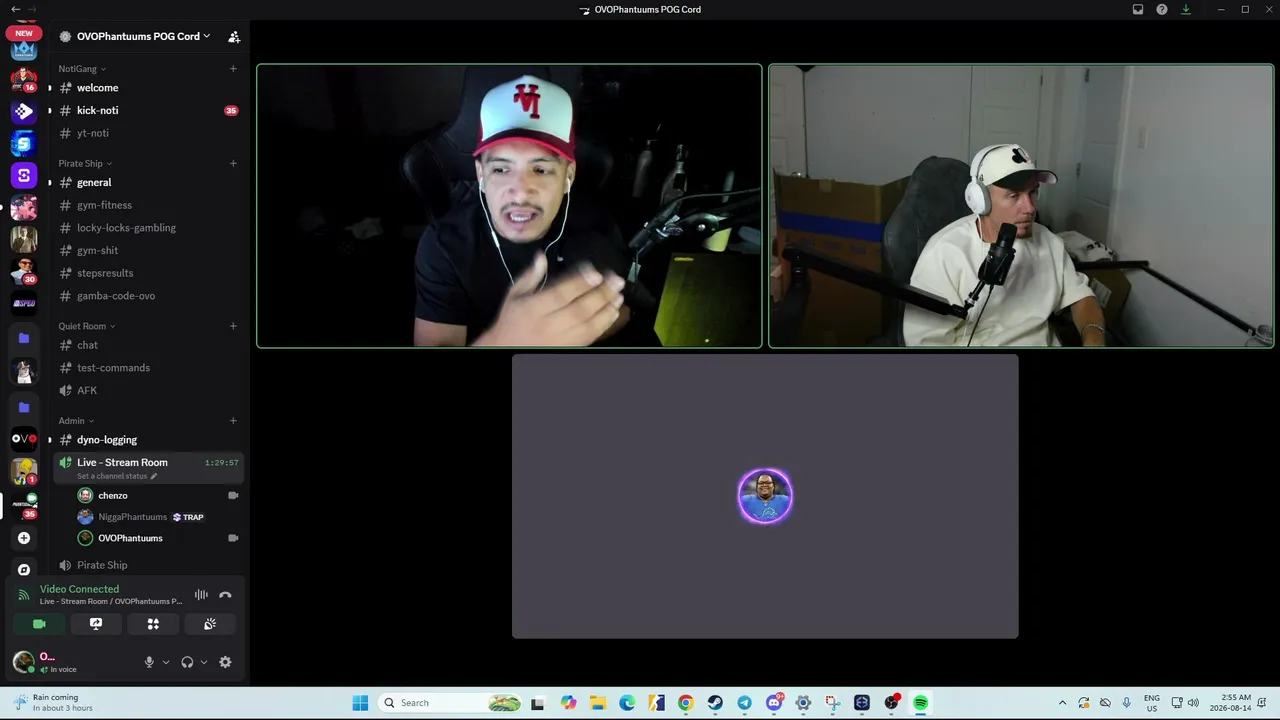Create a channel in Pirate Ship category
1280x720 pixels.
pyautogui.click(x=233, y=163)
